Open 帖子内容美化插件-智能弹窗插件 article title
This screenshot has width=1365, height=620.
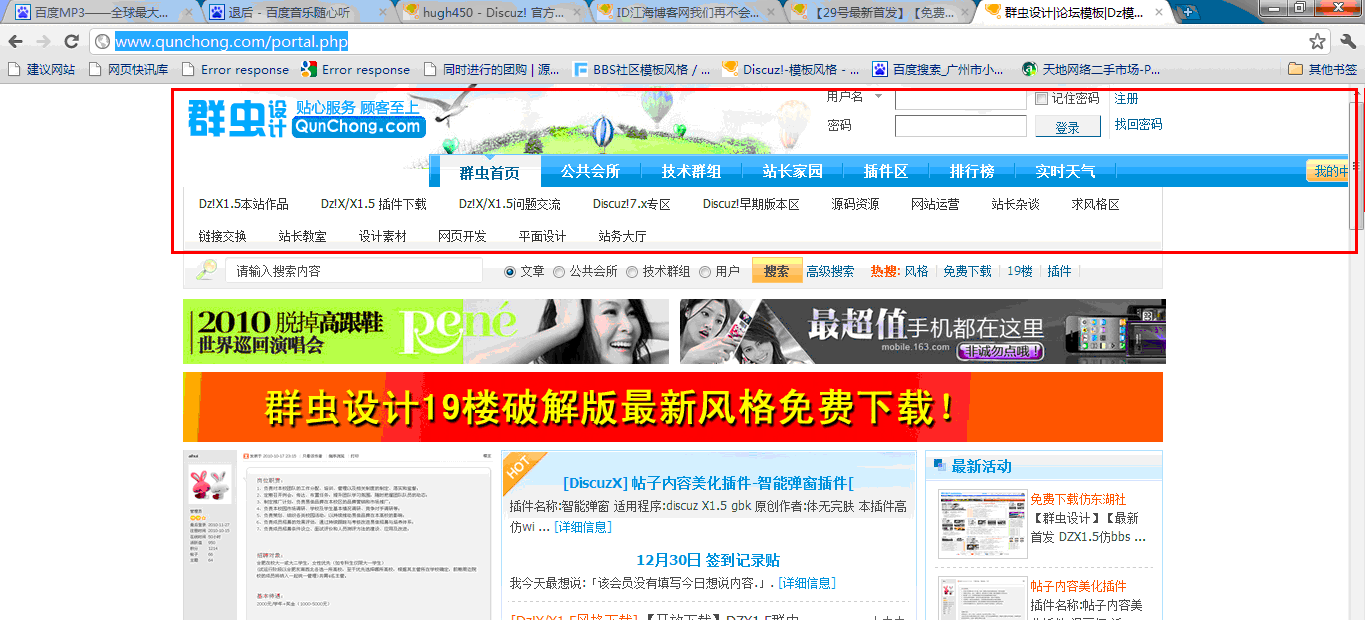(x=706, y=483)
